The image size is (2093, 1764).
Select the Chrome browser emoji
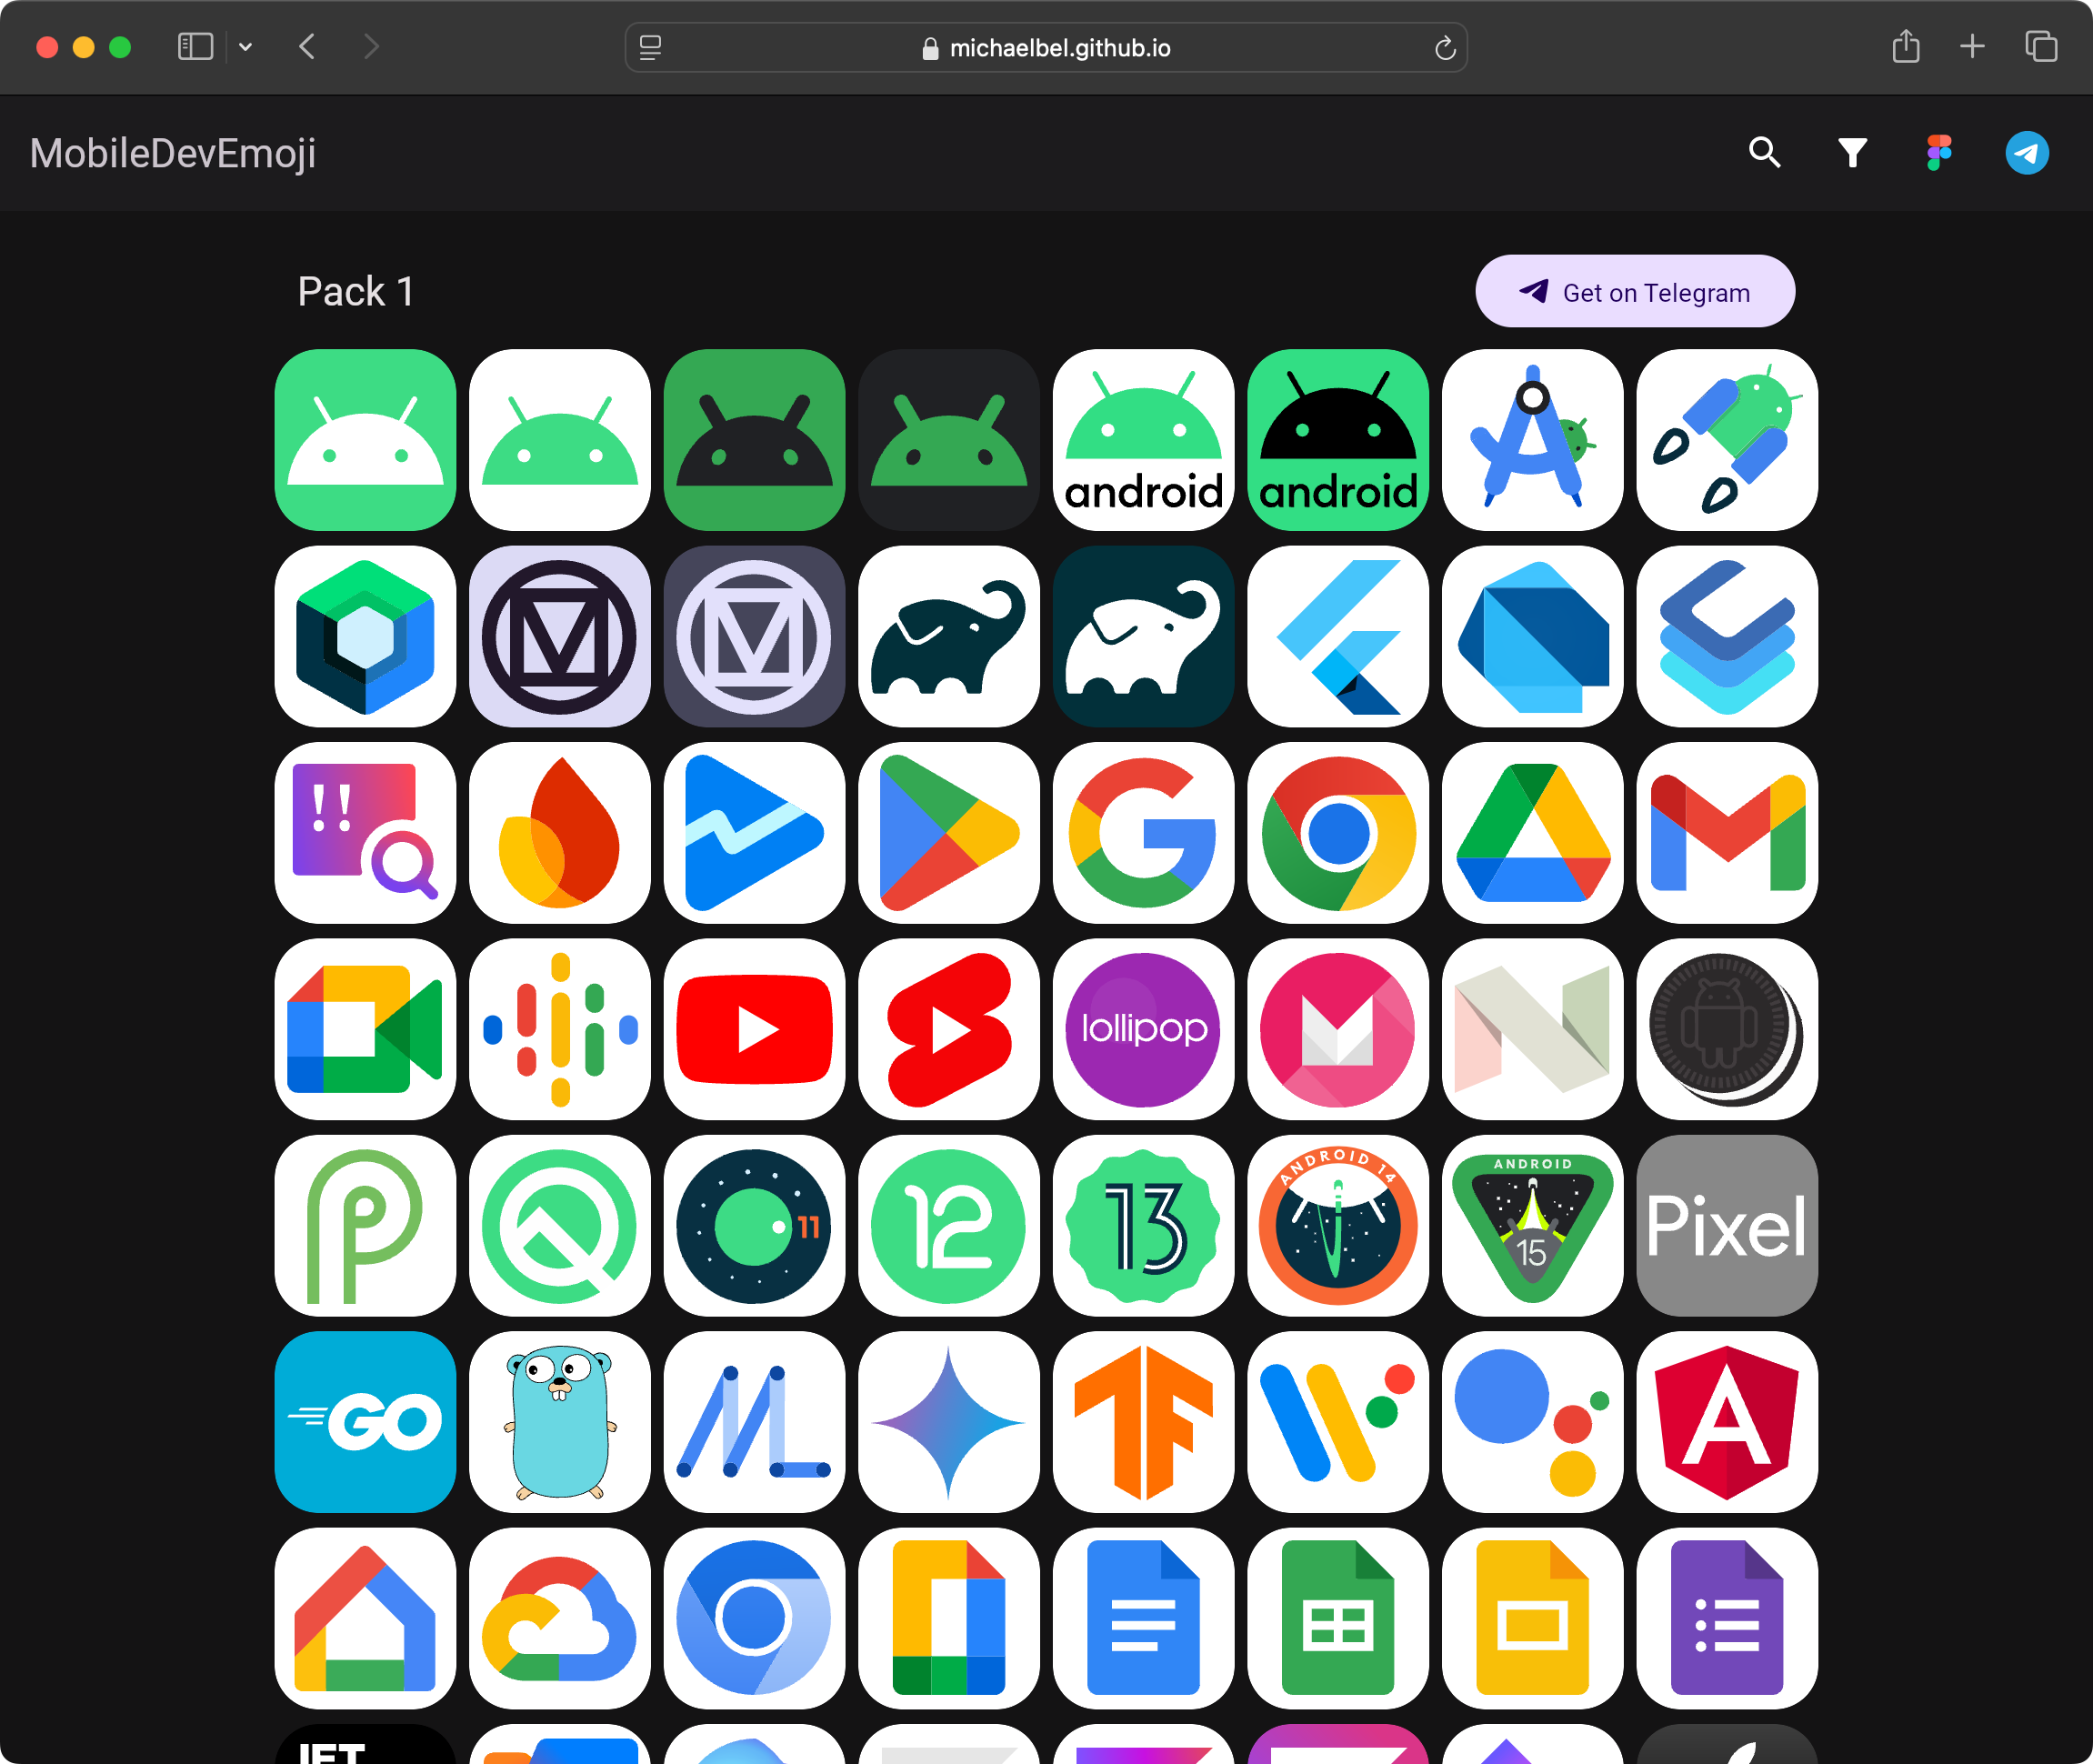[1338, 833]
